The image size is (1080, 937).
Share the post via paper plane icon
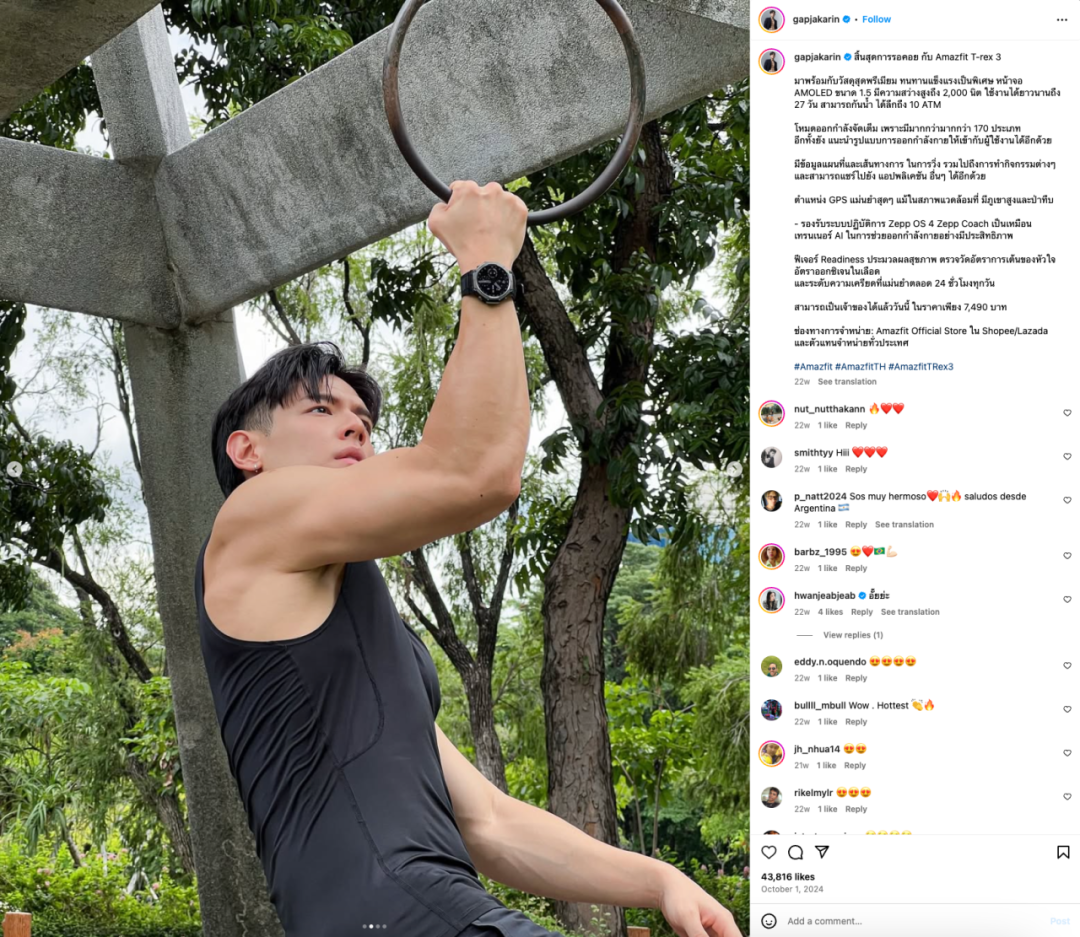pos(822,852)
